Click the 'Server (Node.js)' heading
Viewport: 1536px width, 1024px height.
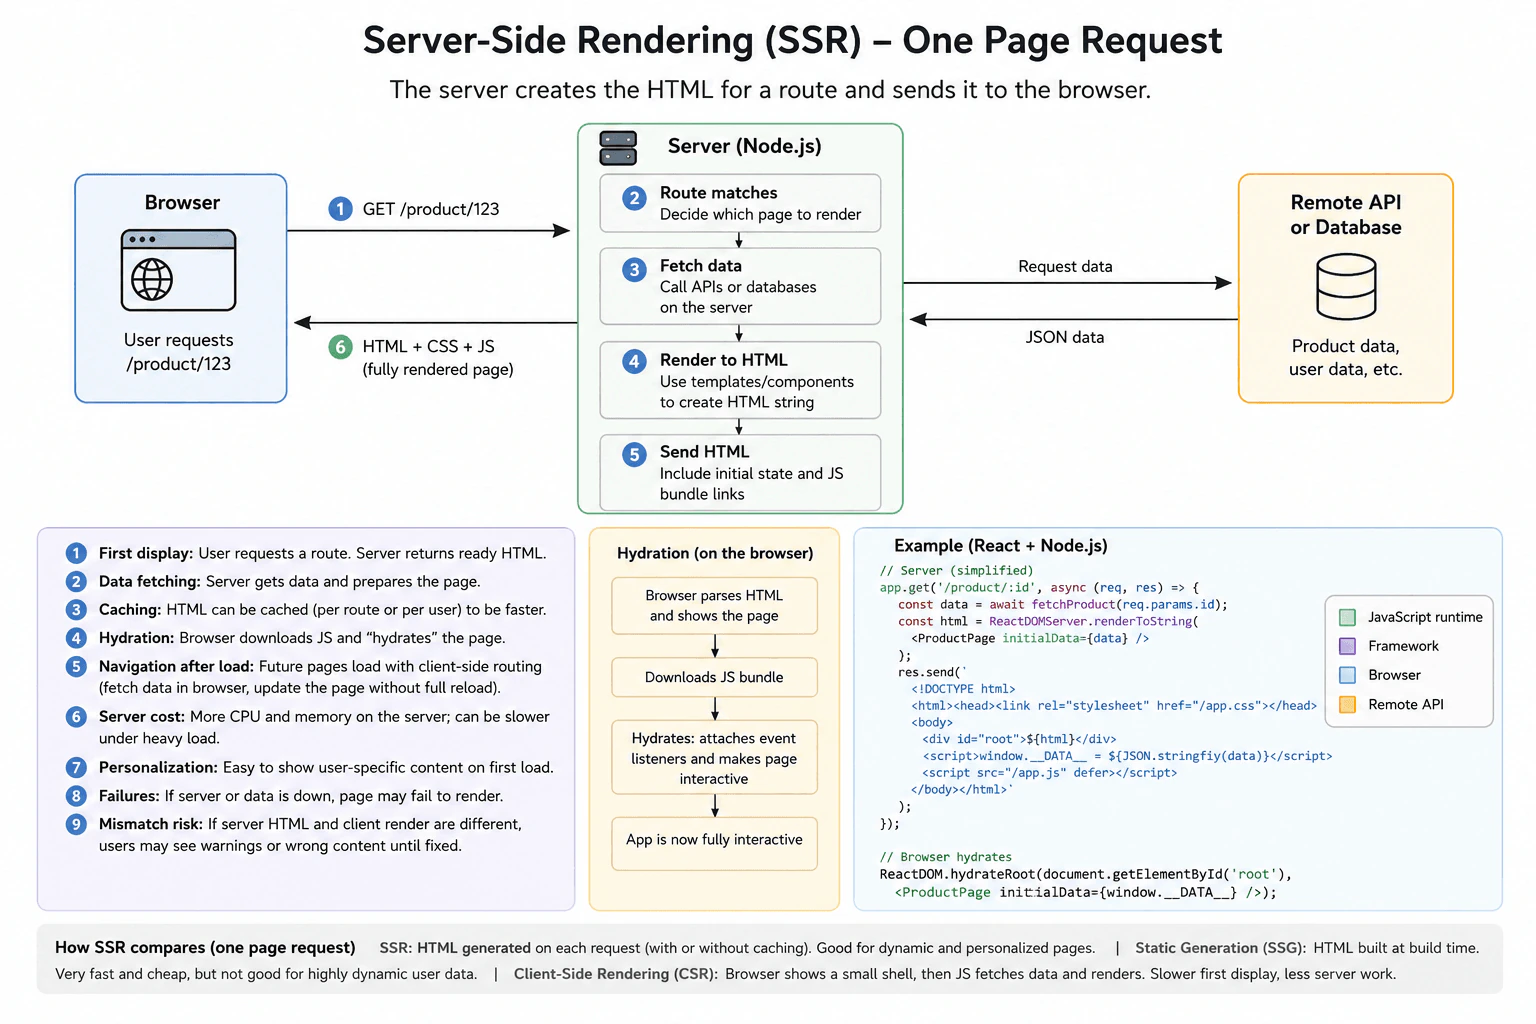click(744, 146)
